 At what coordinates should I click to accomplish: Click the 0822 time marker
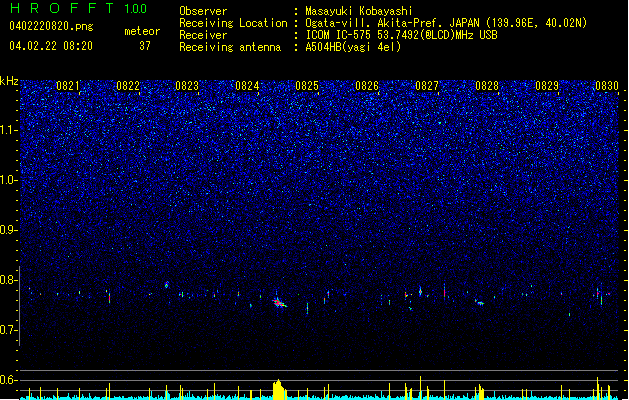point(128,86)
